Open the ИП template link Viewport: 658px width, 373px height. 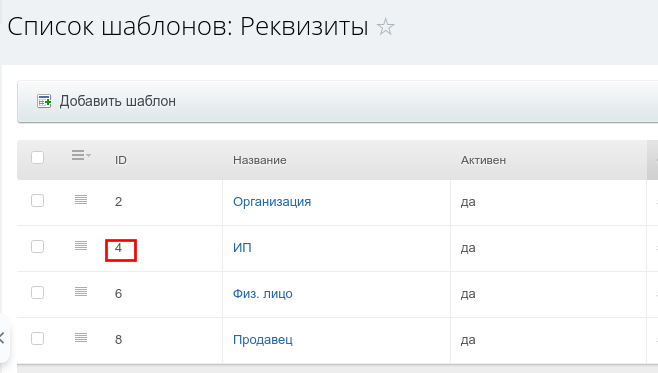coord(242,248)
